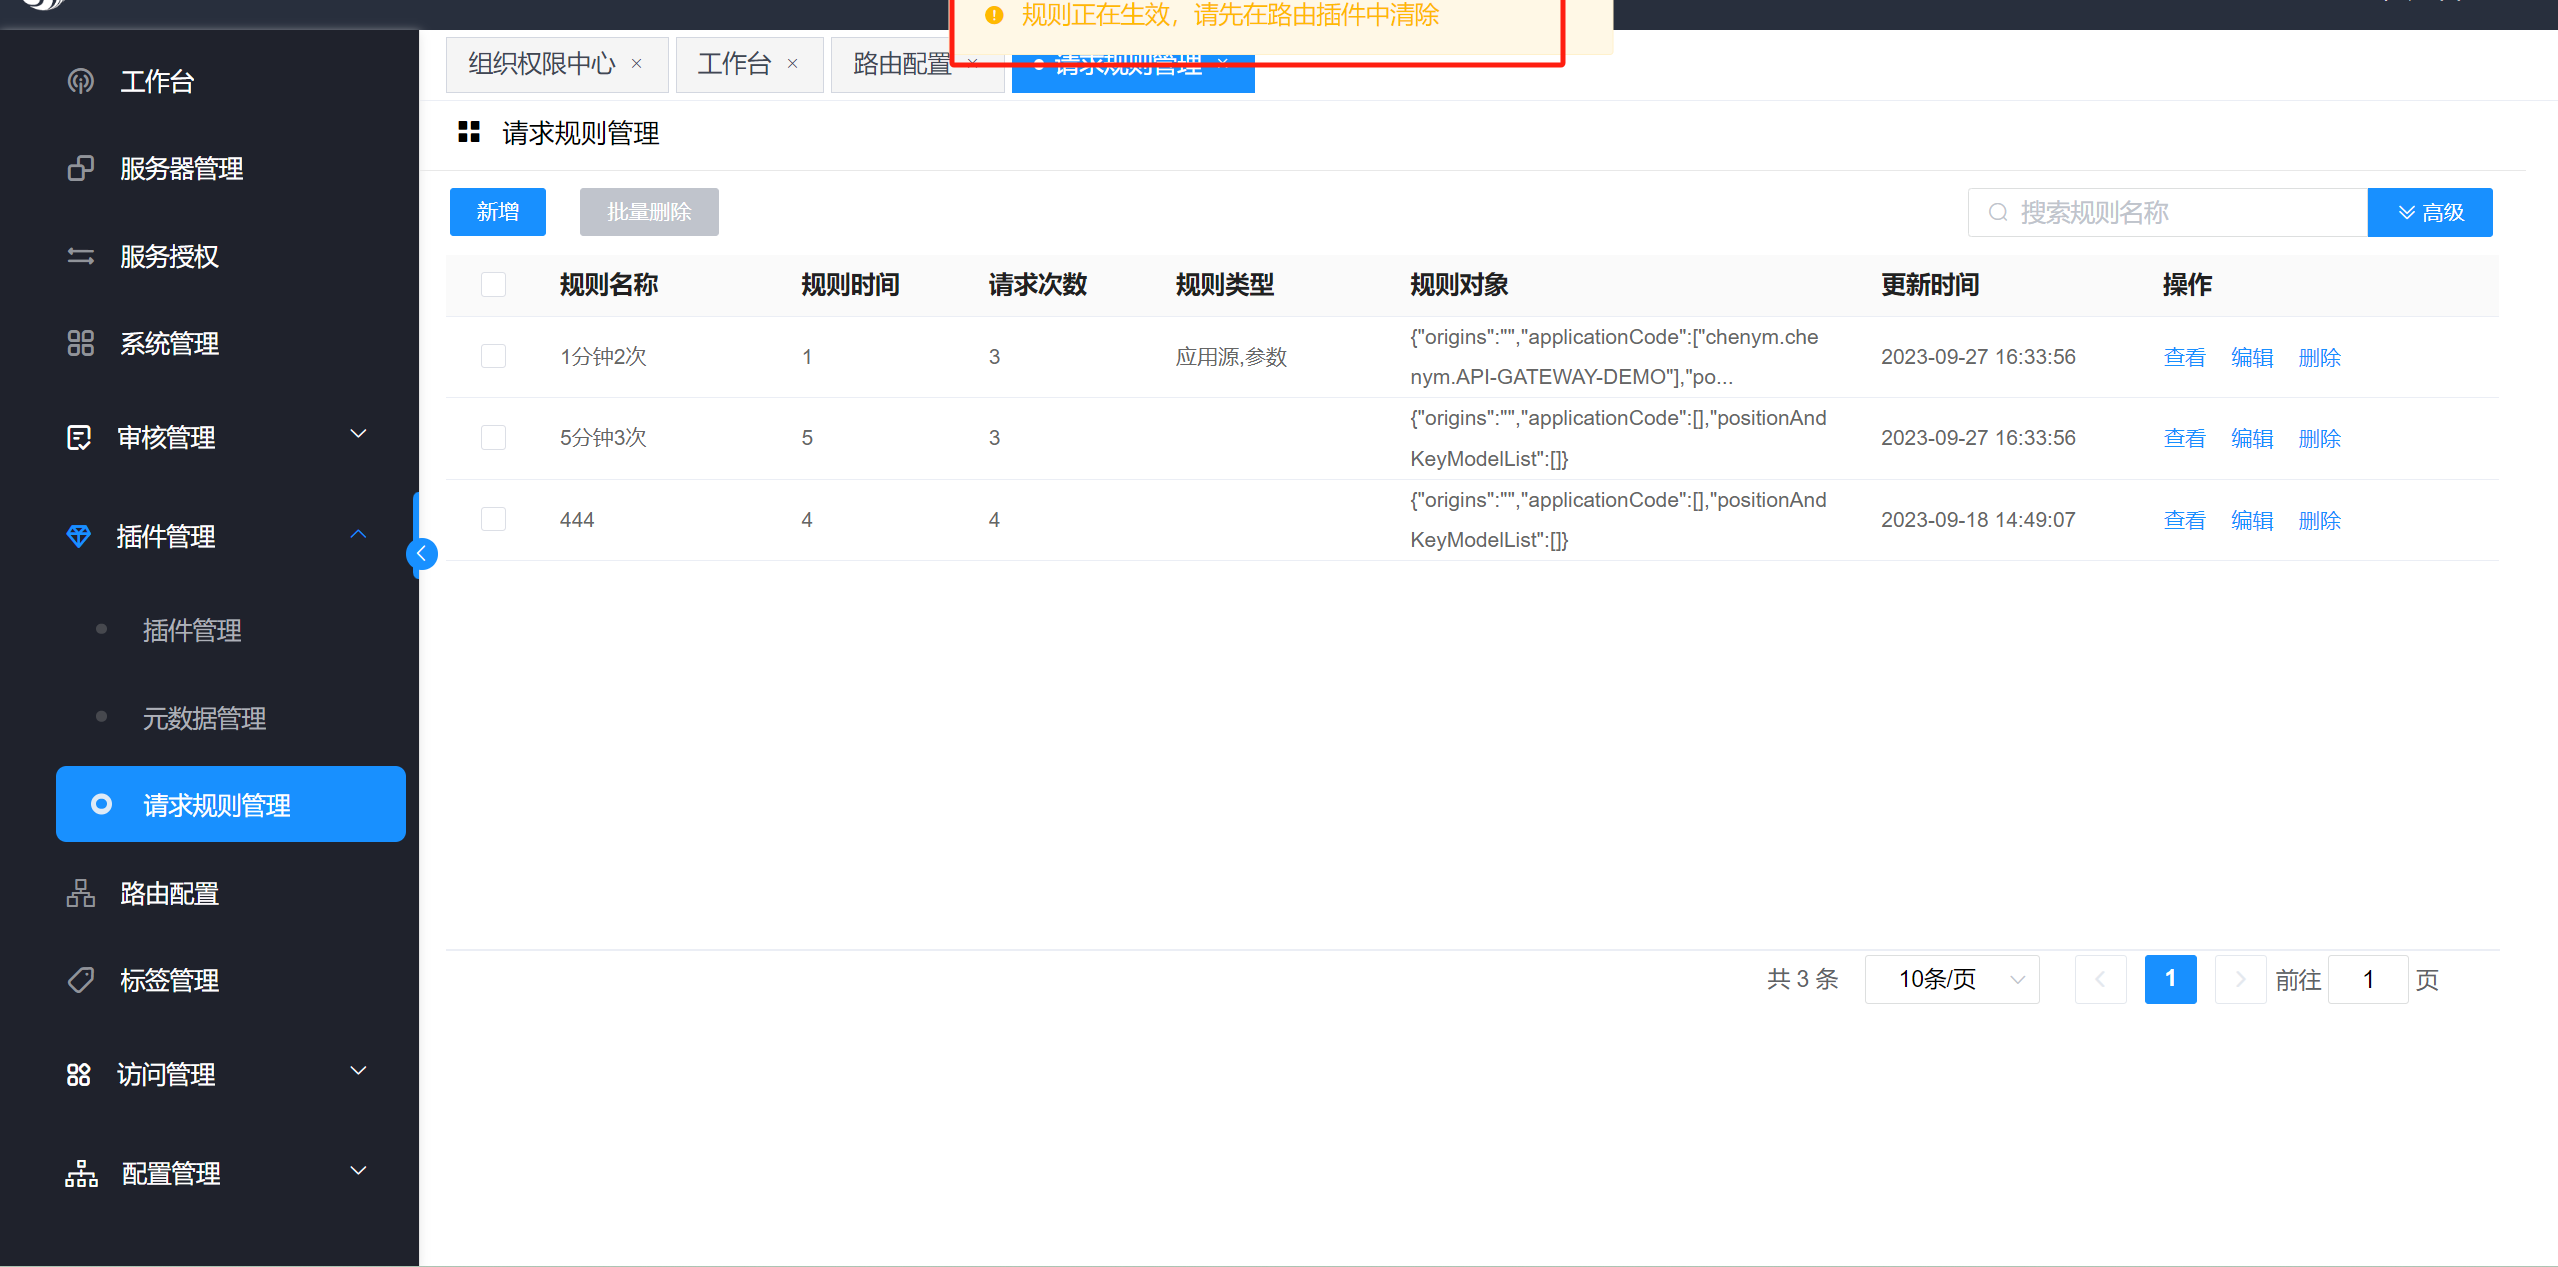Open 工作台 in sidebar
Viewport: 2558px width, 1267px height.
pos(157,81)
